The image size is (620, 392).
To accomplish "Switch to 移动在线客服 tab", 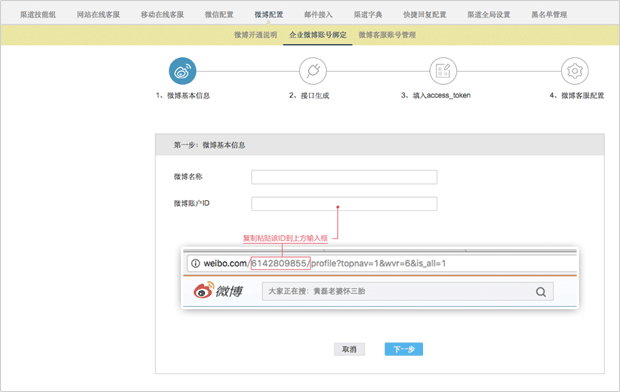I will [x=162, y=15].
